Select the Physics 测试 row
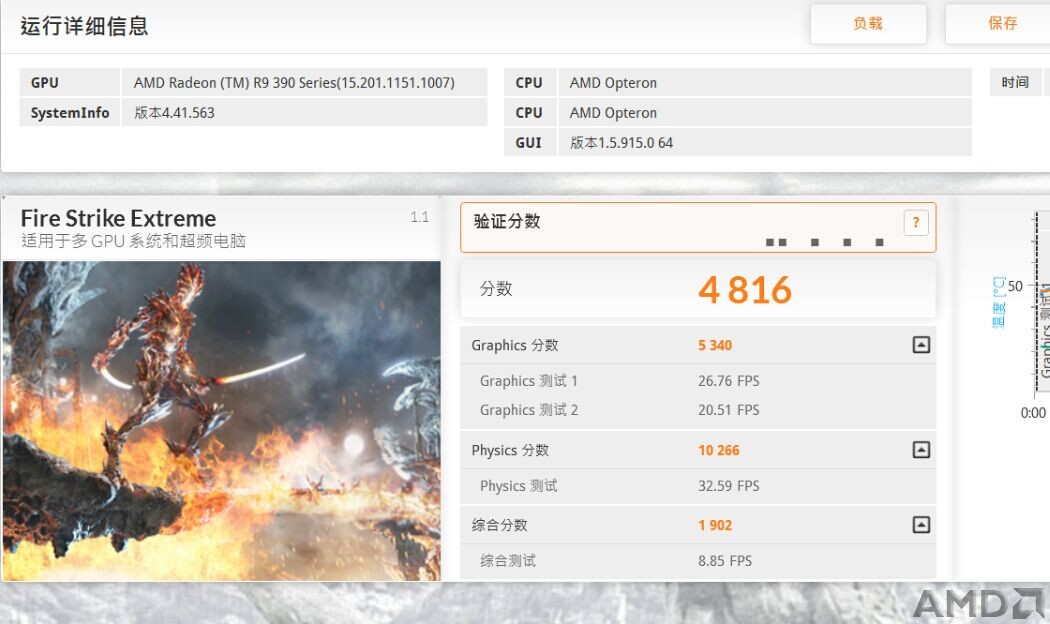This screenshot has width=1050, height=624. (x=698, y=486)
